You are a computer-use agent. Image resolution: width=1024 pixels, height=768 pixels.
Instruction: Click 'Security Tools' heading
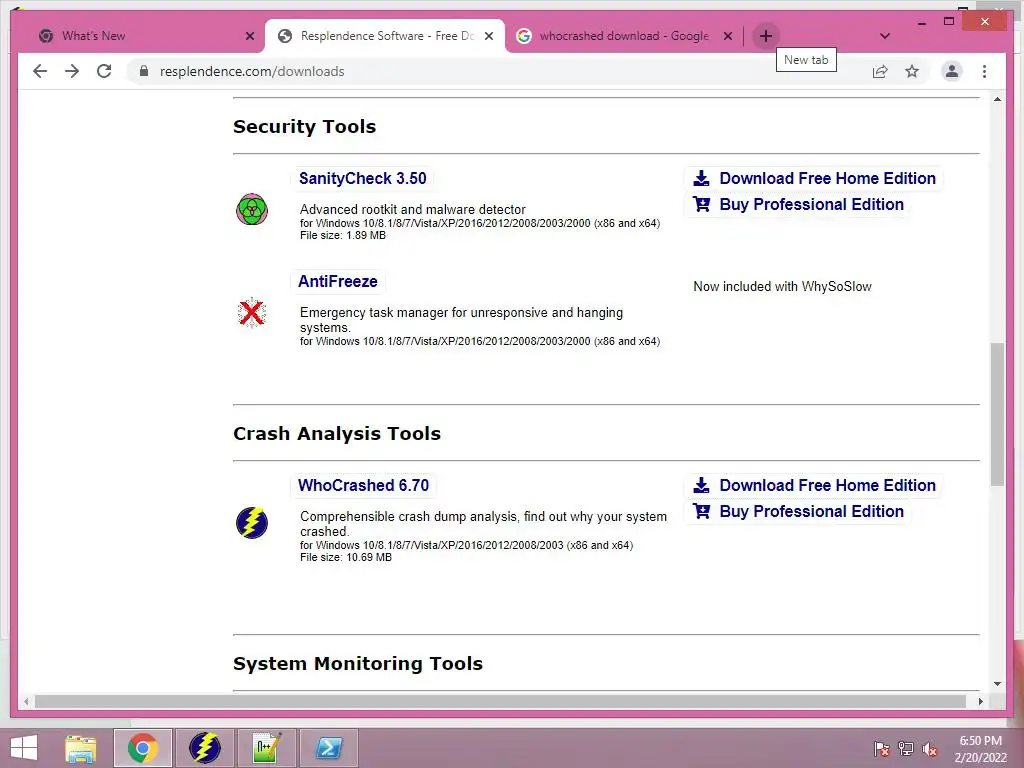pyautogui.click(x=304, y=127)
